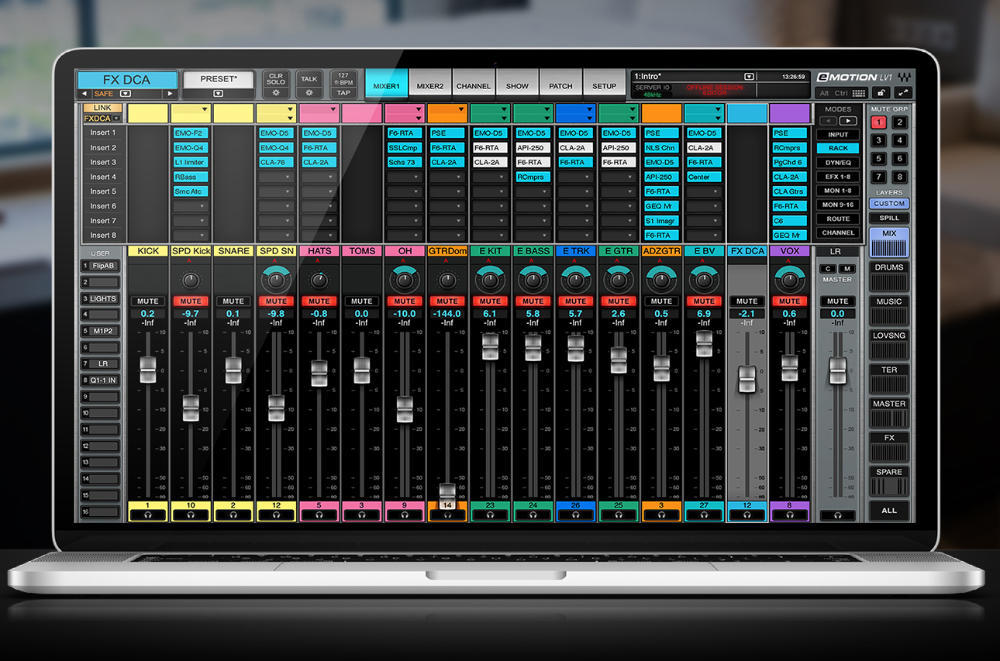
Task: Mute the SNARE channel
Action: [233, 301]
